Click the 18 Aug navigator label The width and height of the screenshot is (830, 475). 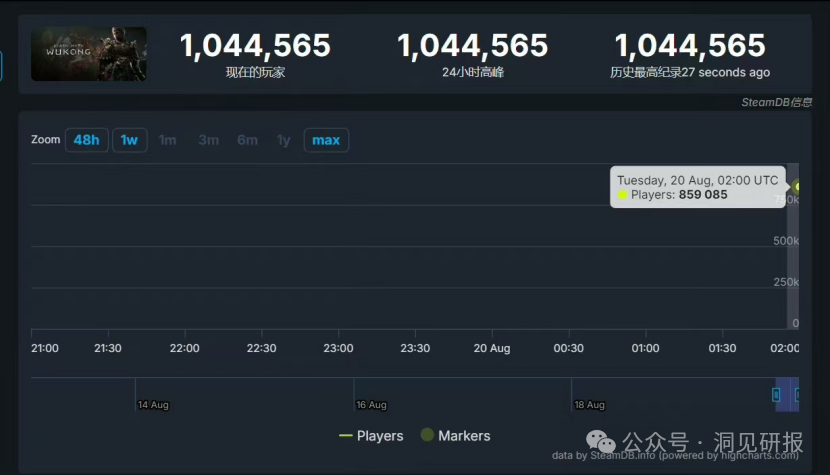[589, 405]
